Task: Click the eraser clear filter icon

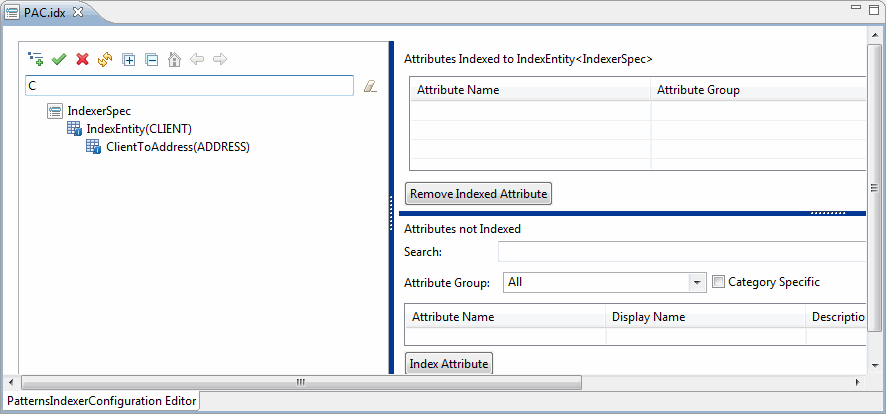Action: click(x=370, y=86)
